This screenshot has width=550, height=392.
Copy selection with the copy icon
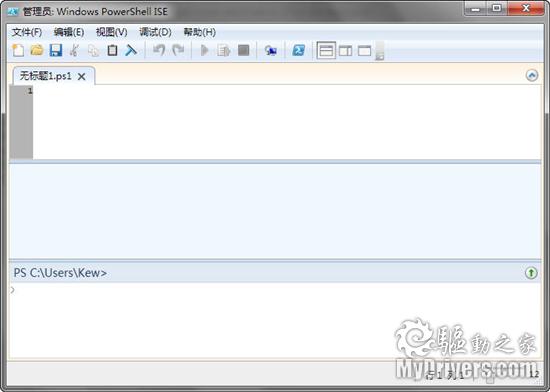[93, 50]
